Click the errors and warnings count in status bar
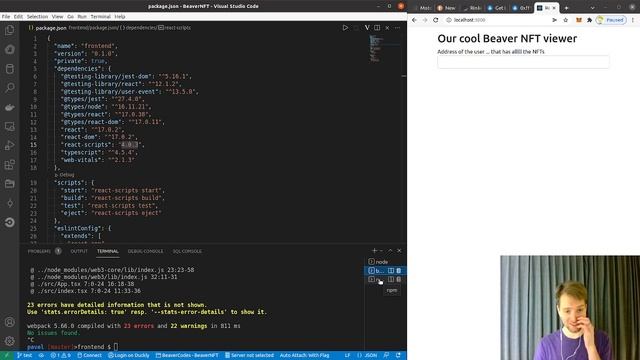This screenshot has height=360, width=640. (60, 355)
